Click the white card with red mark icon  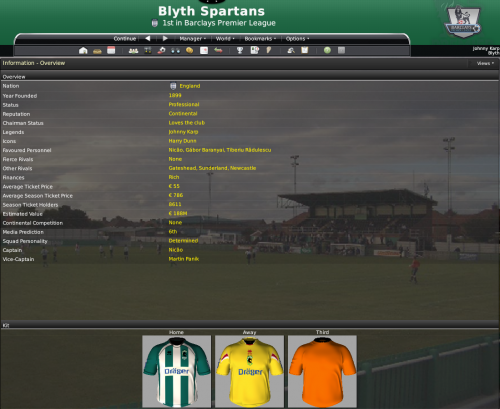(x=204, y=50)
